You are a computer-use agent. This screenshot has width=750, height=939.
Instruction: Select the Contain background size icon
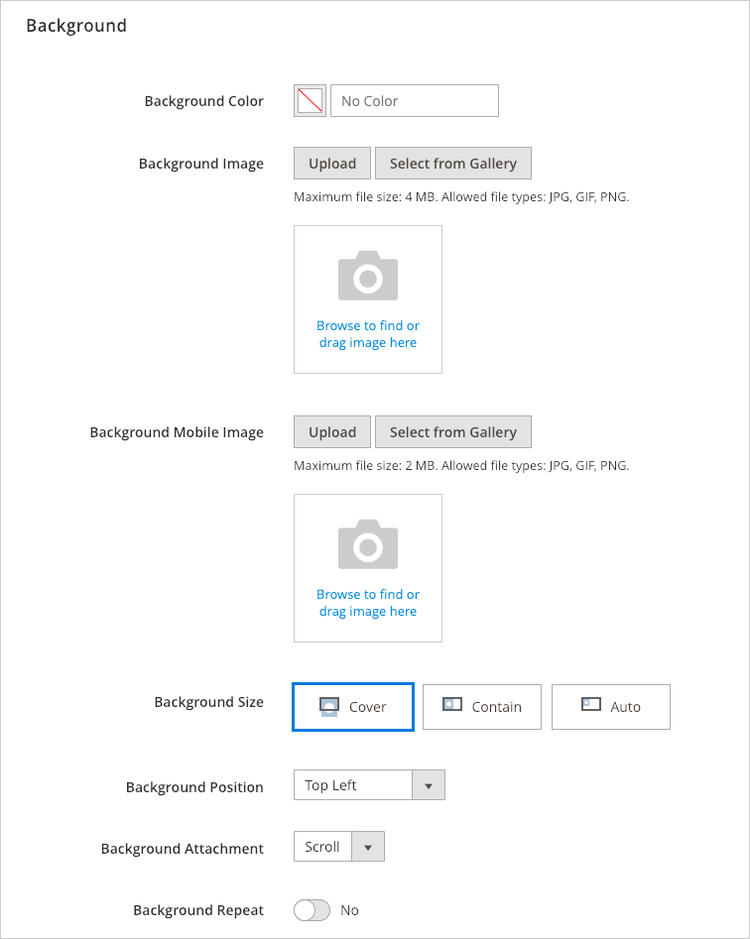pyautogui.click(x=453, y=707)
